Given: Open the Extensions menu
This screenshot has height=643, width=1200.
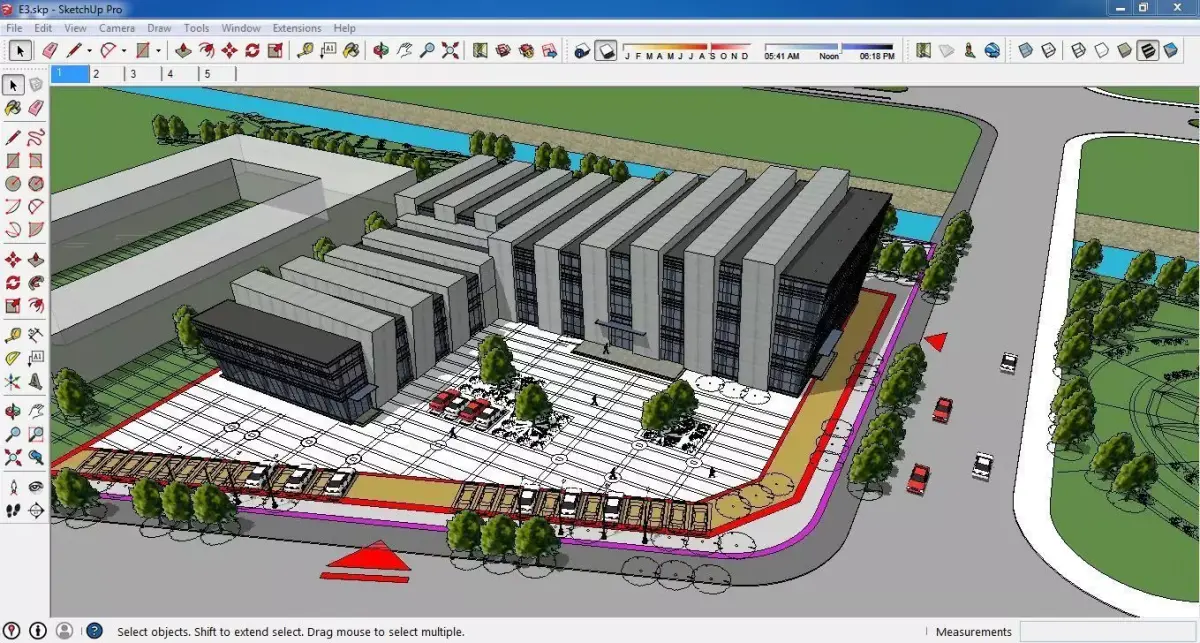Looking at the screenshot, I should click(297, 28).
